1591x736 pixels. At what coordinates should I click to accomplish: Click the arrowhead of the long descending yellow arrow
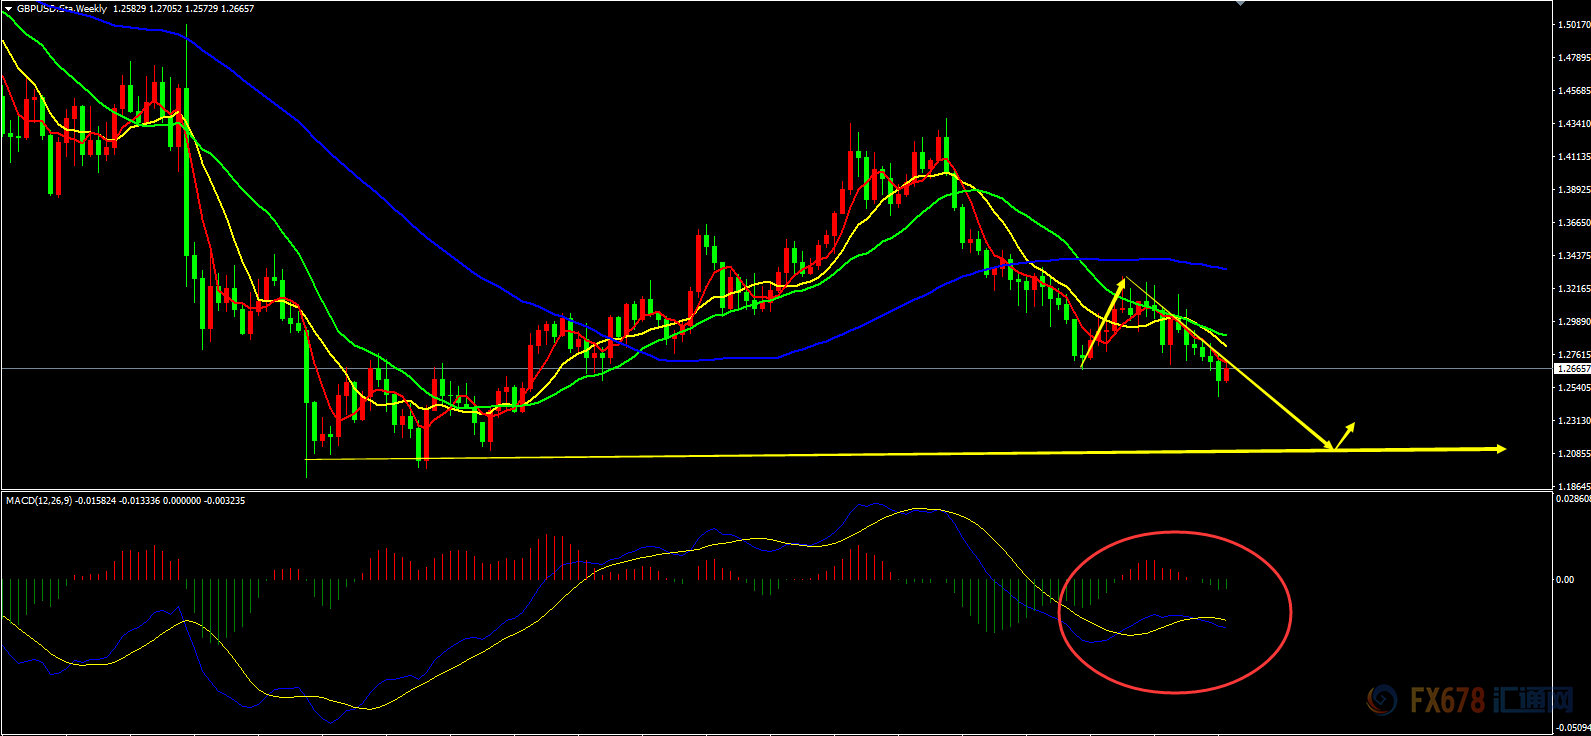pyautogui.click(x=1329, y=446)
